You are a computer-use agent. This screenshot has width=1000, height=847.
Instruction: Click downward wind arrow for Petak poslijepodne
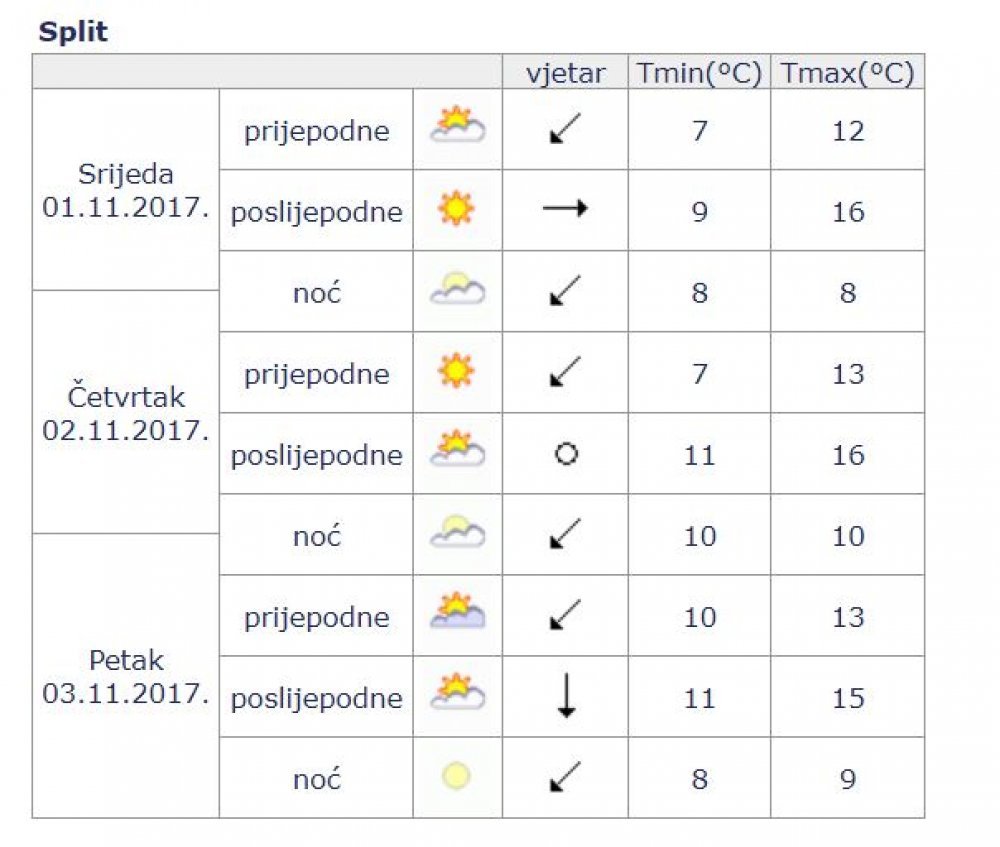566,696
